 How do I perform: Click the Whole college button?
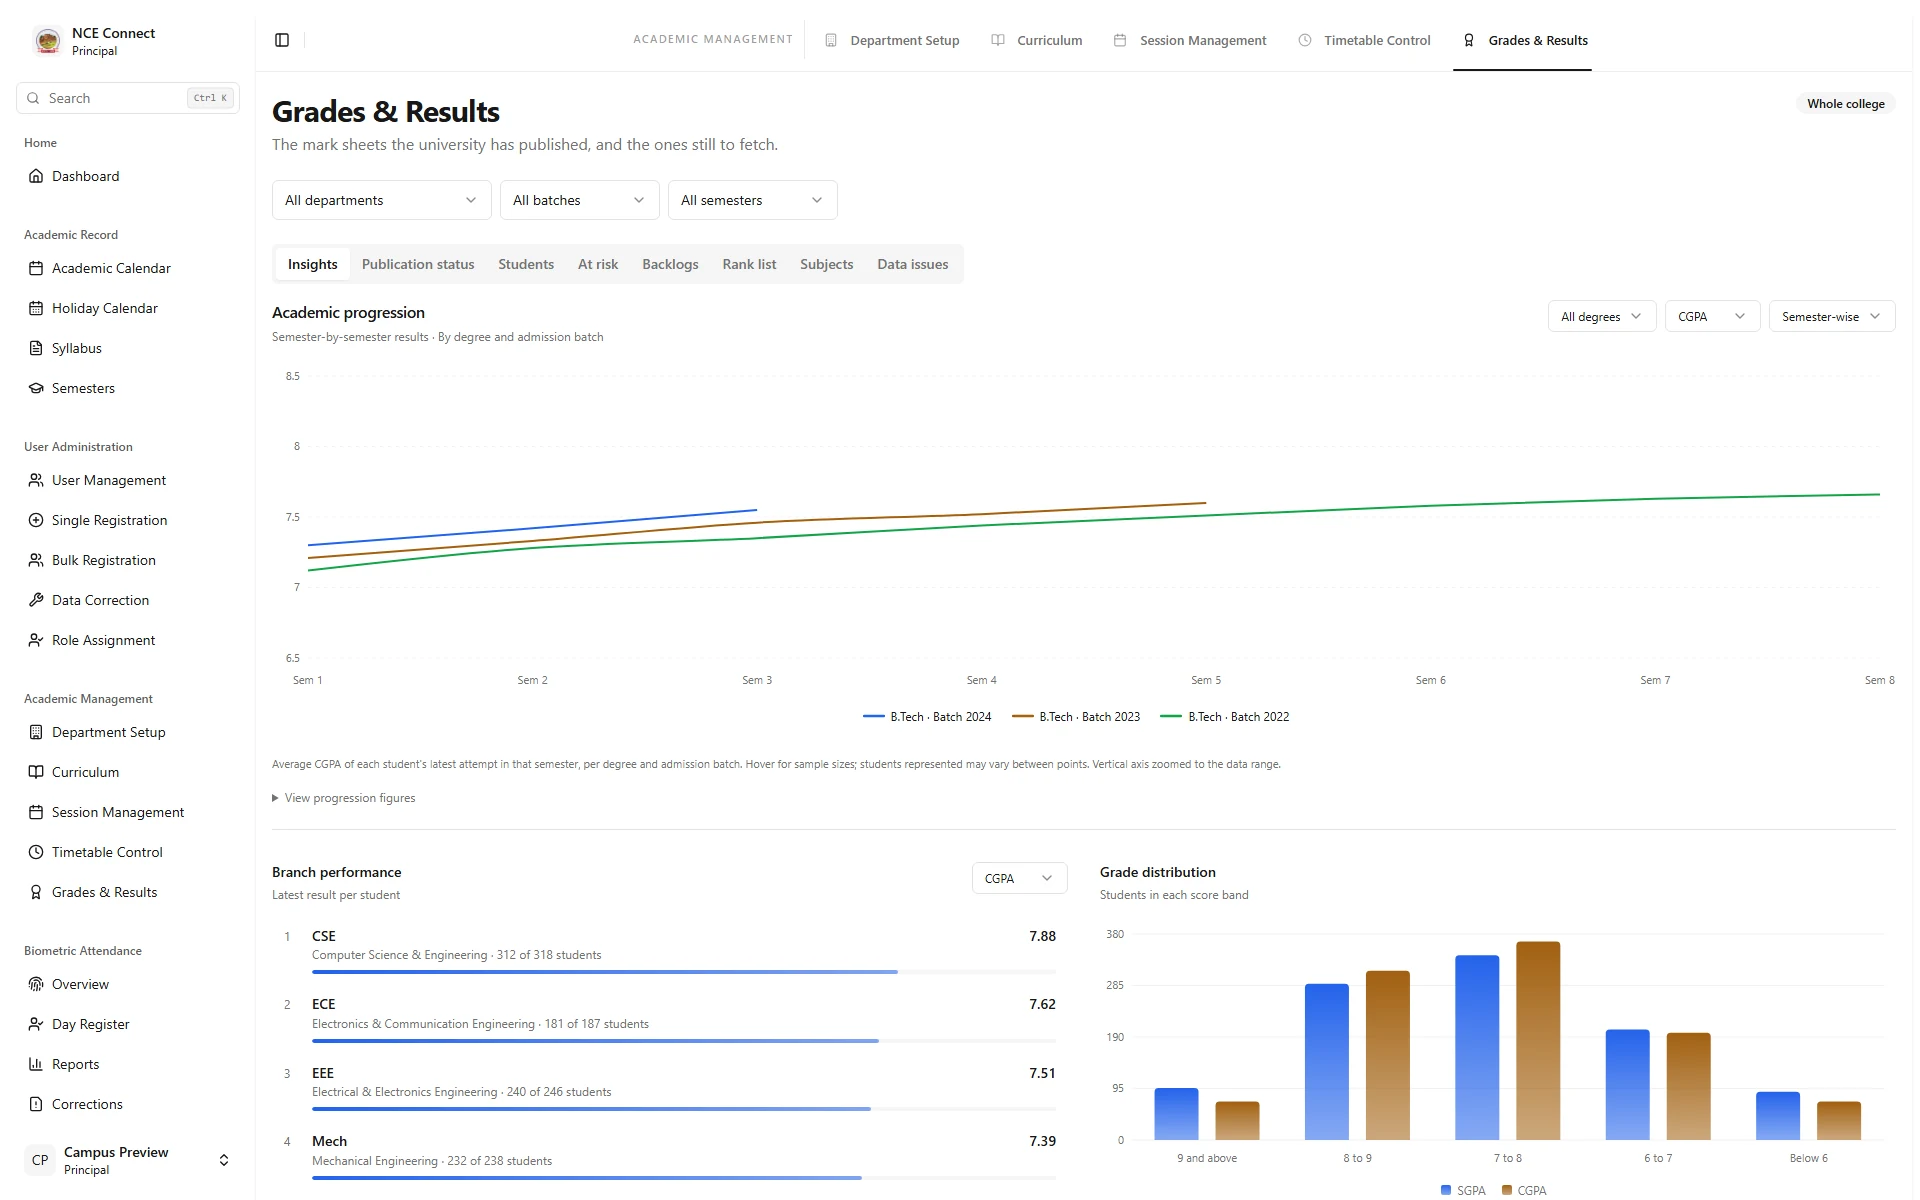click(1845, 103)
